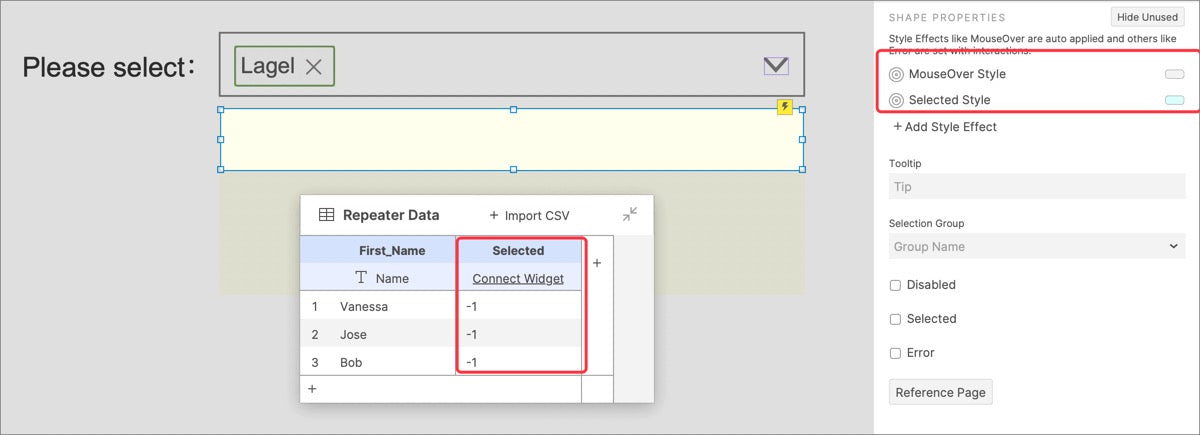Tick the Selected checkbox
Screen dimensions: 1200x435
(895, 319)
